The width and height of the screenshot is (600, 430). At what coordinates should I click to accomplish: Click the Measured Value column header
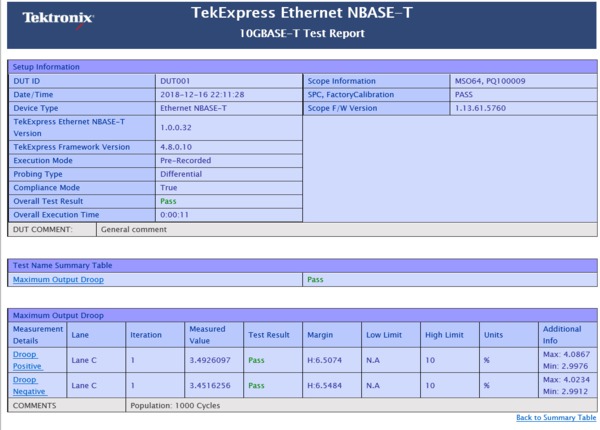pos(206,334)
